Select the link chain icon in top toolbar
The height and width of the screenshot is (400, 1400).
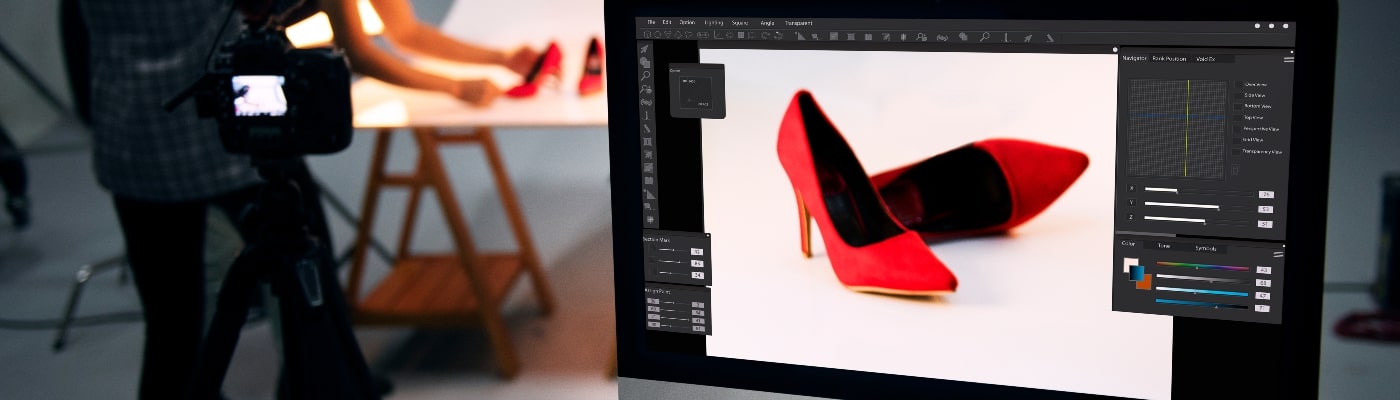(x=942, y=37)
